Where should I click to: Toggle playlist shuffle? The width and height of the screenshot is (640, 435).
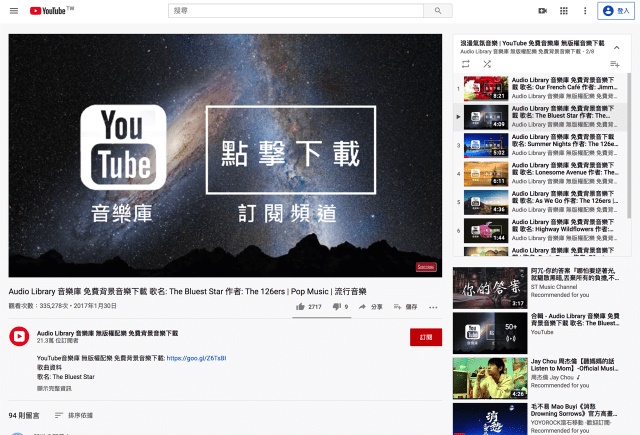tap(487, 64)
